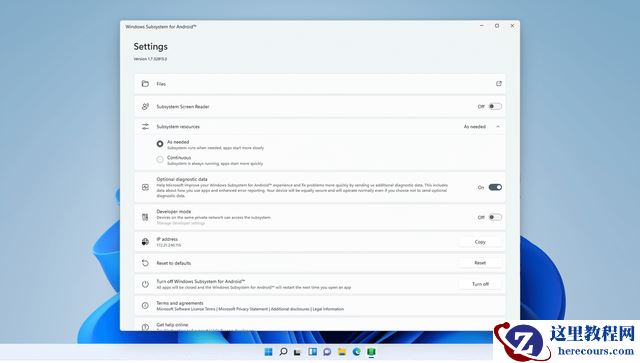Open Manage developer settings link
This screenshot has width=640, height=363.
coord(180,223)
